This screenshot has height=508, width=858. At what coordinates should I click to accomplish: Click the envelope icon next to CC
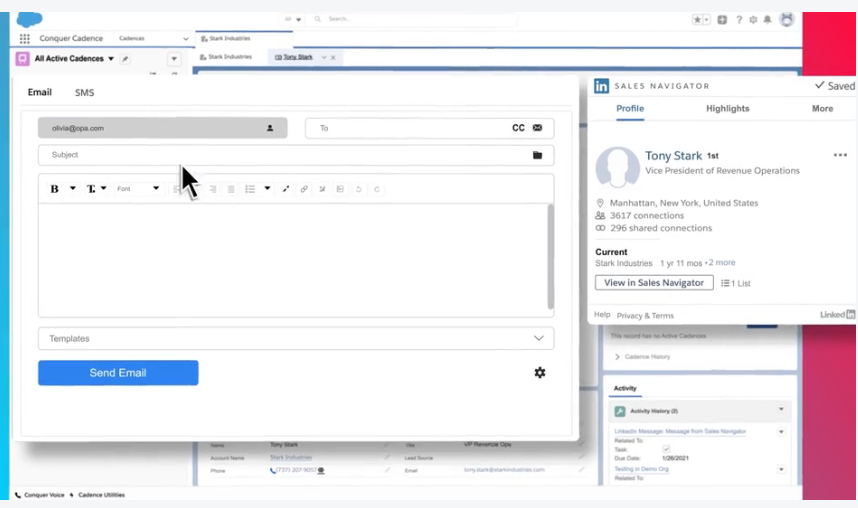(x=537, y=128)
